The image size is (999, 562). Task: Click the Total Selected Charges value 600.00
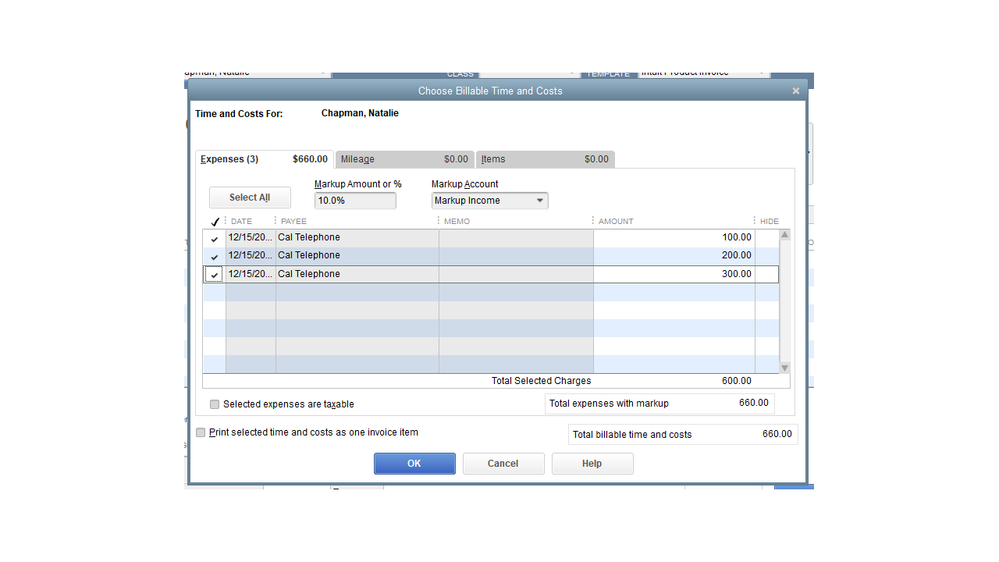click(737, 381)
